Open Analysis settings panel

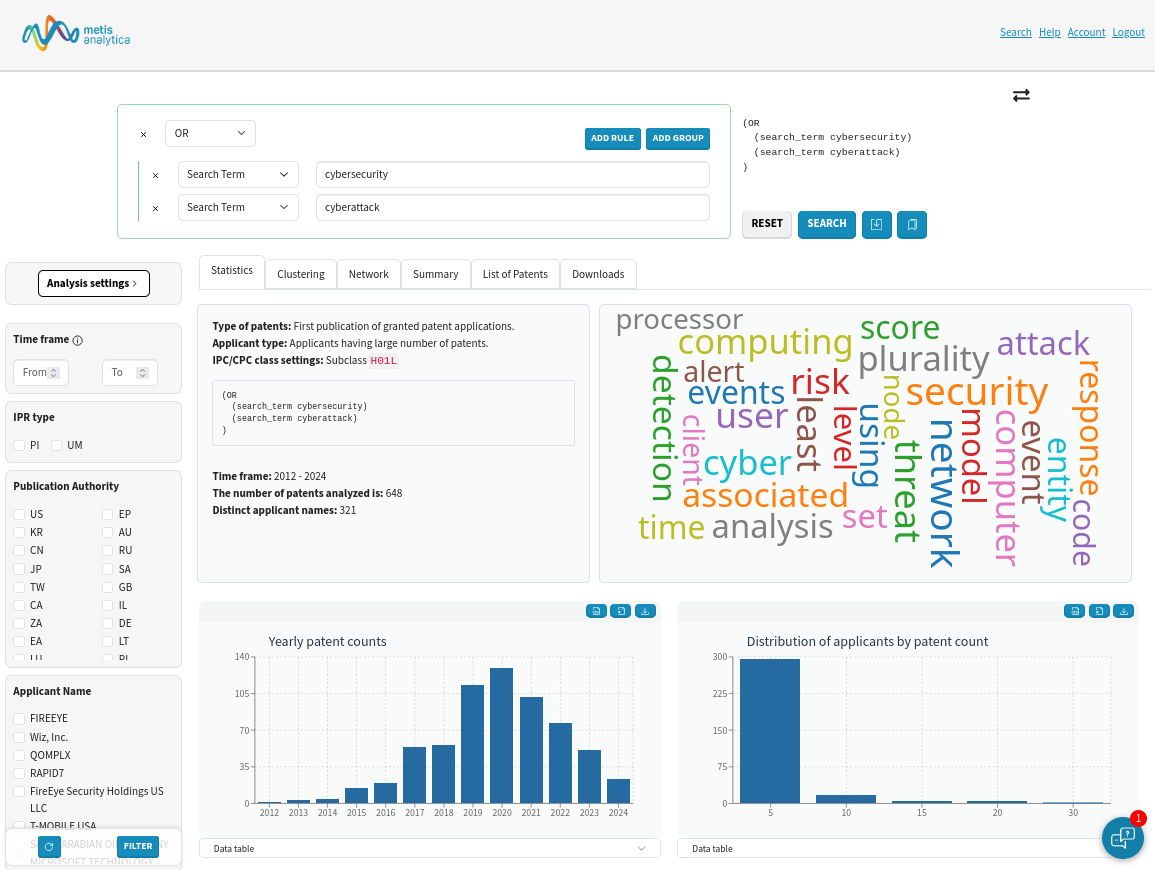pos(93,283)
